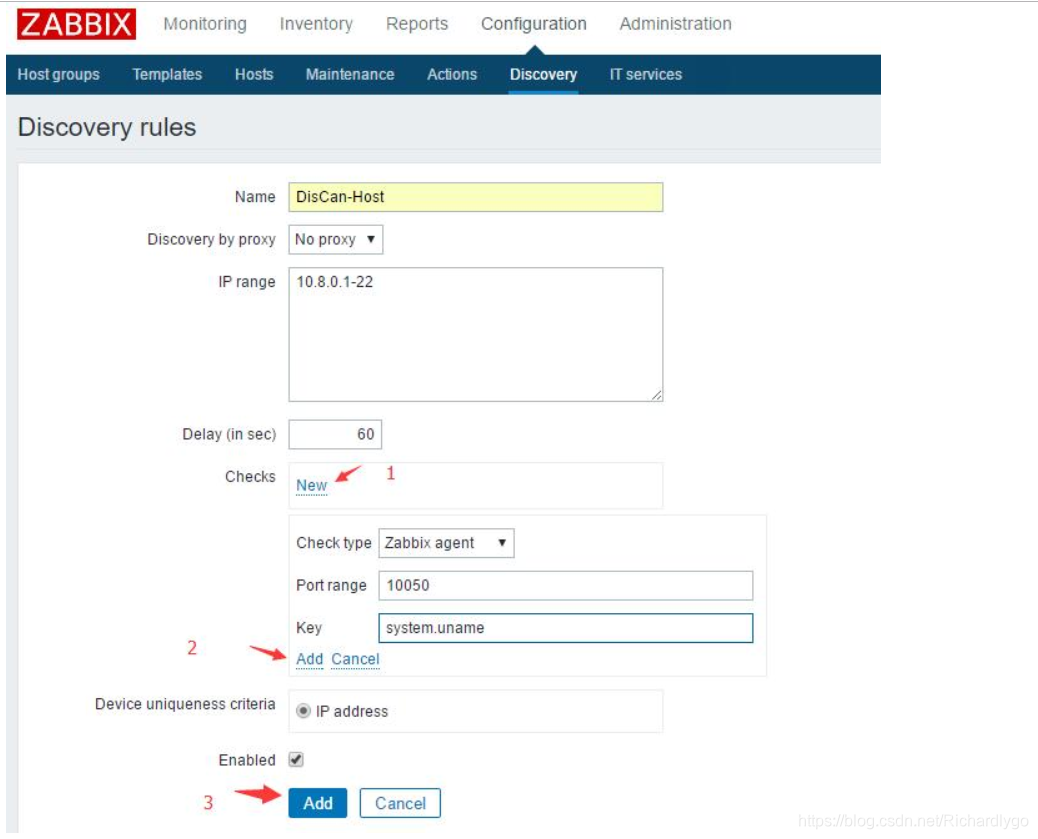Click the Cancel button next to Add
Viewport: 1038px width, 839px height.
399,803
